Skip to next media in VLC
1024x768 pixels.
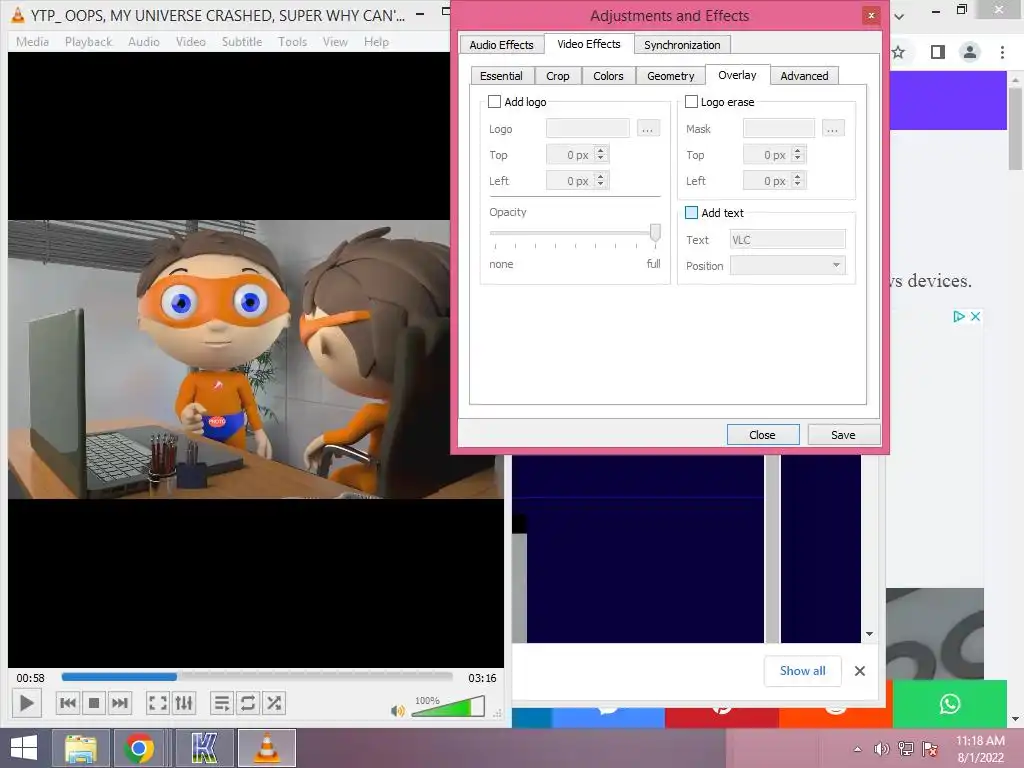click(x=120, y=703)
